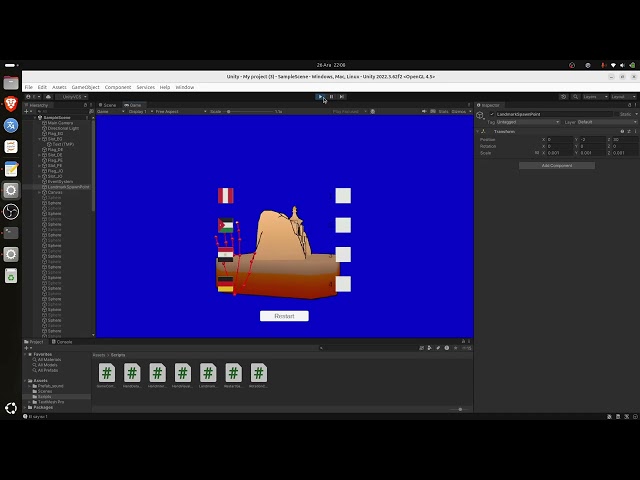Open the Assets menu
The height and width of the screenshot is (480, 640).
tap(59, 87)
